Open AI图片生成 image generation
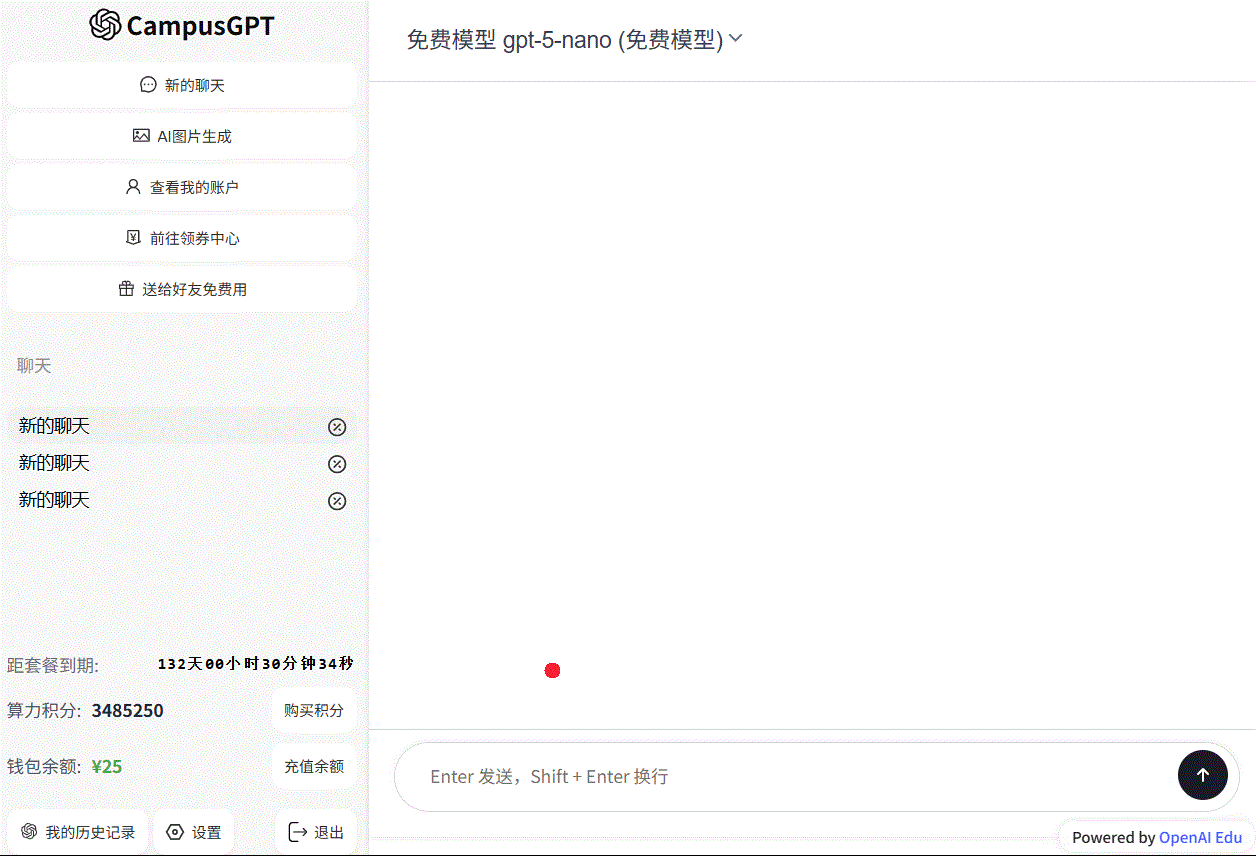 182,137
